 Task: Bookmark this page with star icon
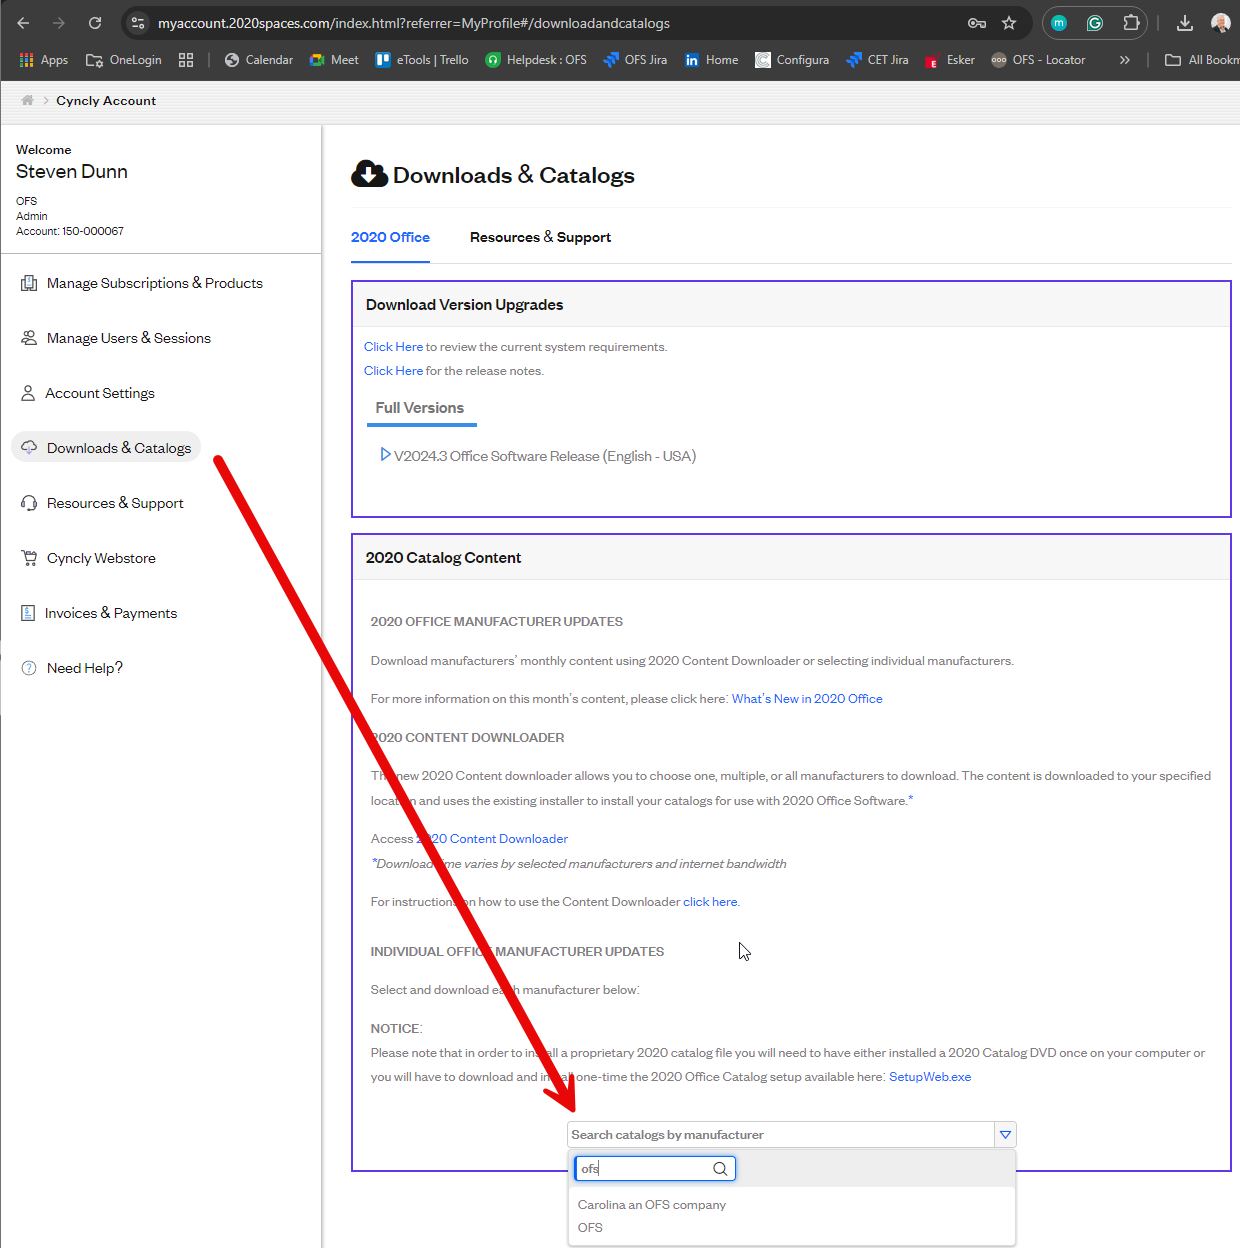1009,23
